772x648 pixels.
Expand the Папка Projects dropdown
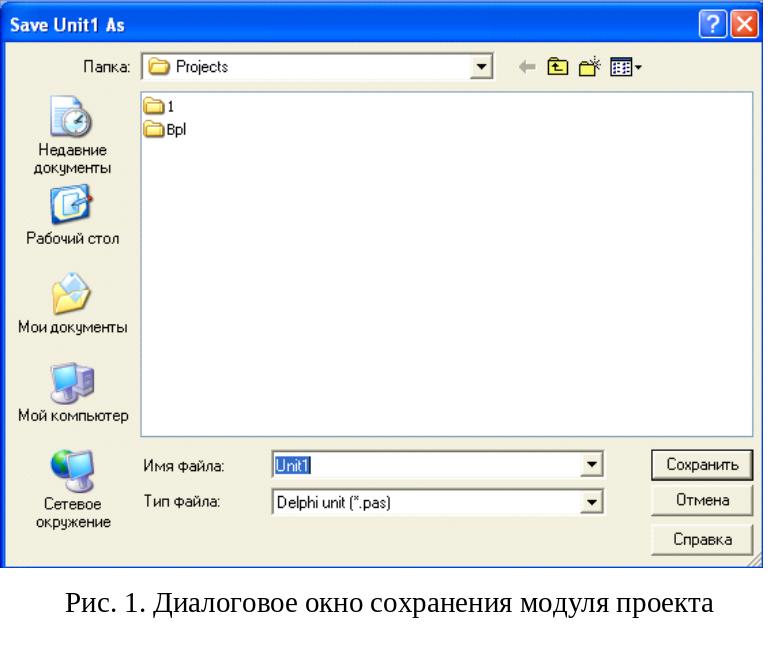click(481, 66)
